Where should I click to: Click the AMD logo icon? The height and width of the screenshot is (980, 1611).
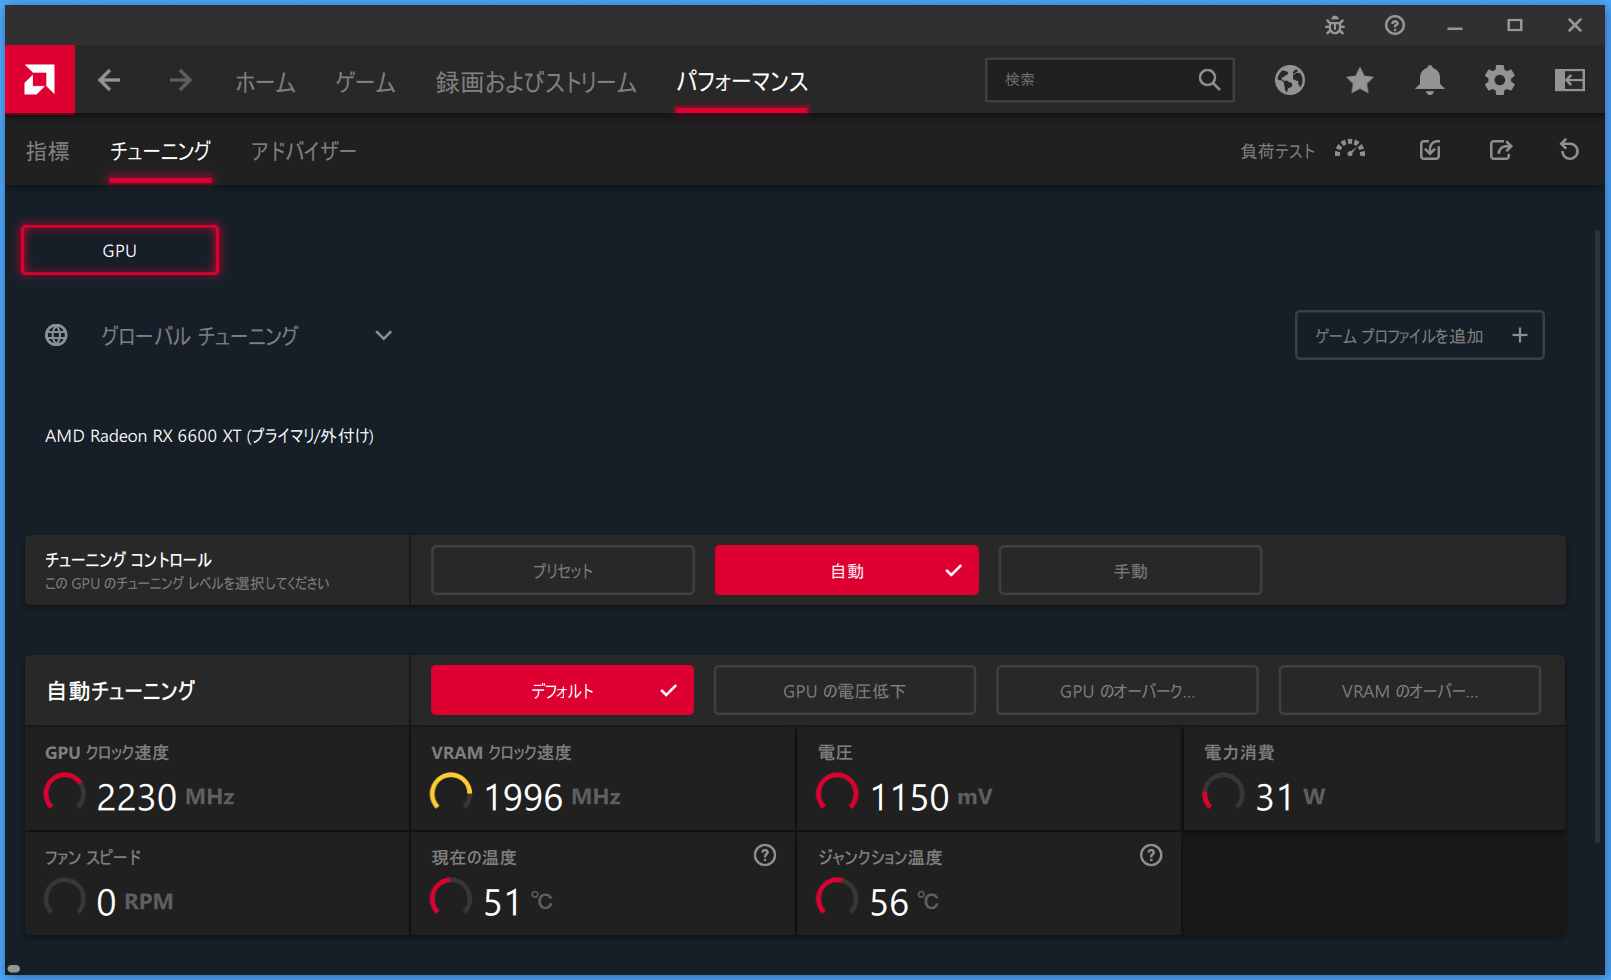pyautogui.click(x=40, y=80)
